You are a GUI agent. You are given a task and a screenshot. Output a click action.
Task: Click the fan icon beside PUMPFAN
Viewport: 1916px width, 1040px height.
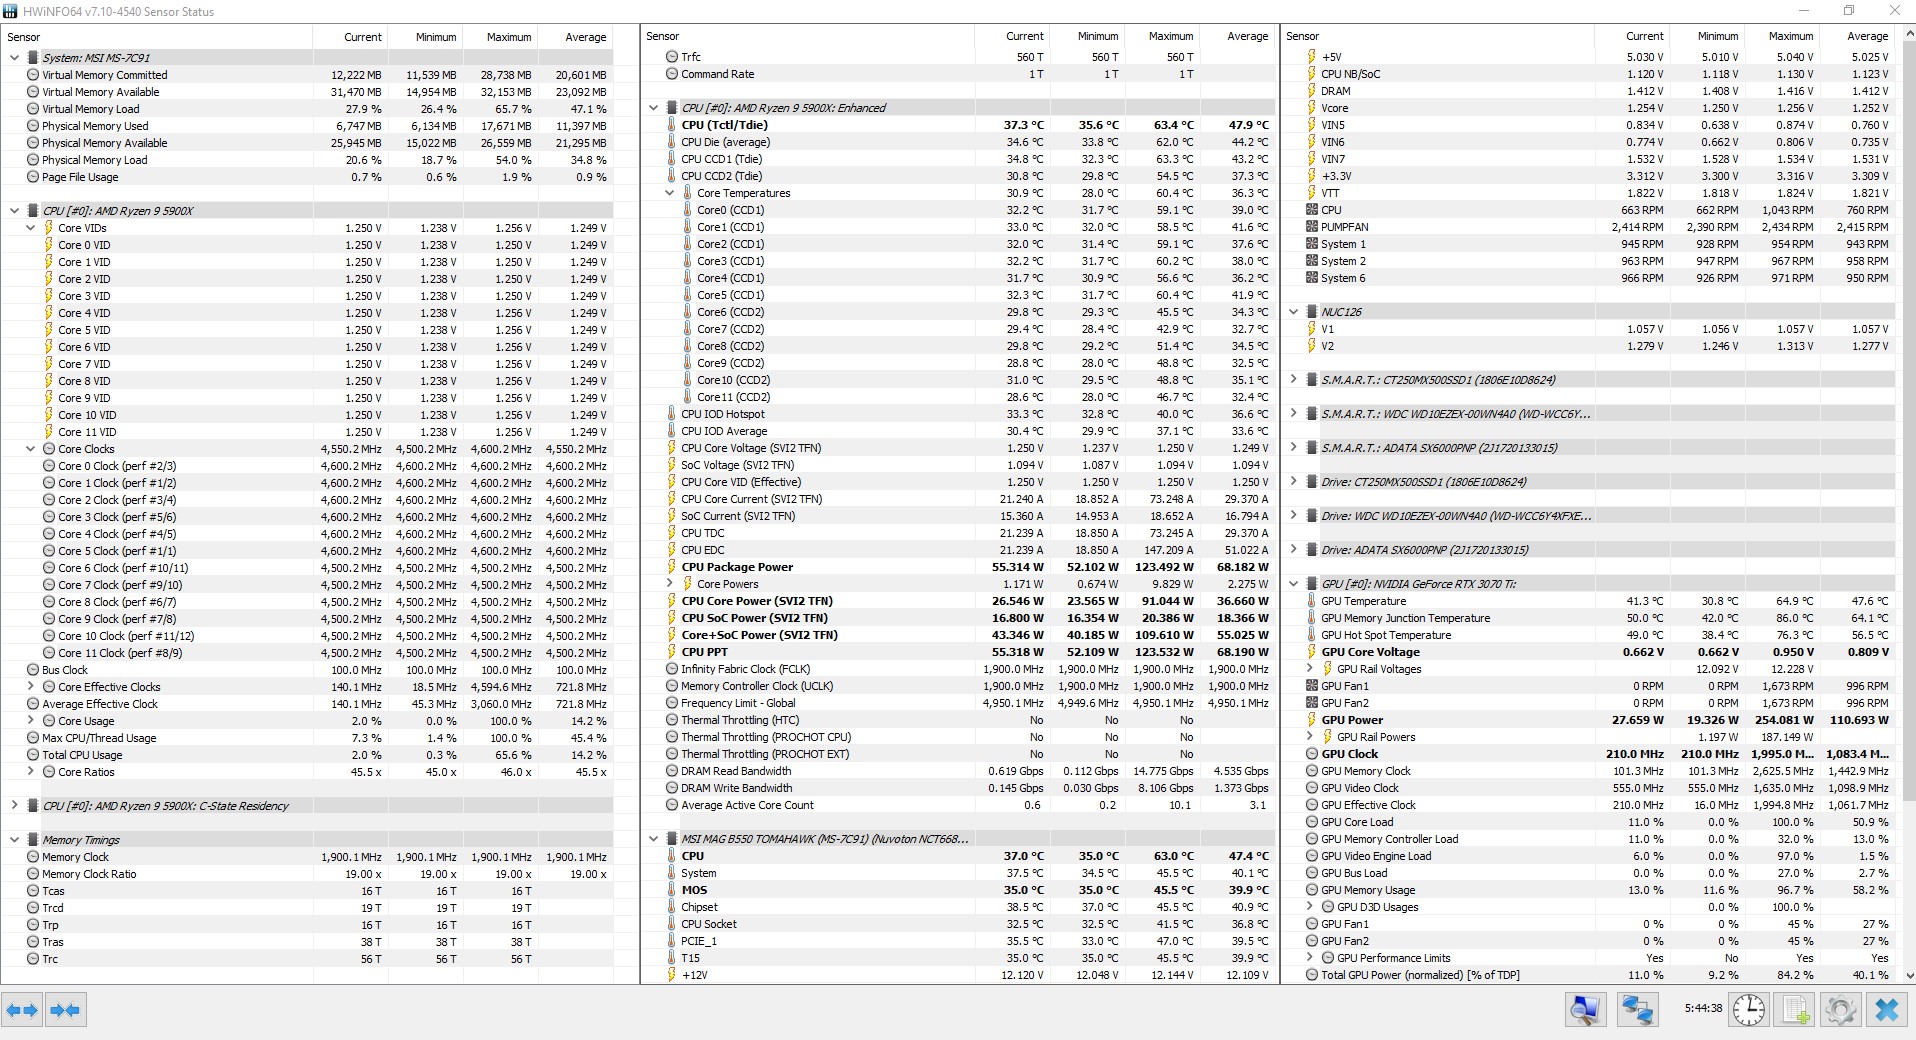[x=1311, y=227]
